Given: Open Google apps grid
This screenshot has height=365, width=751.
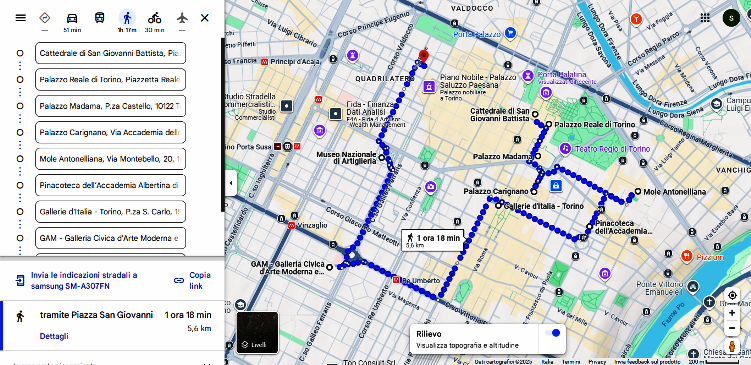Looking at the screenshot, I should 705,18.
